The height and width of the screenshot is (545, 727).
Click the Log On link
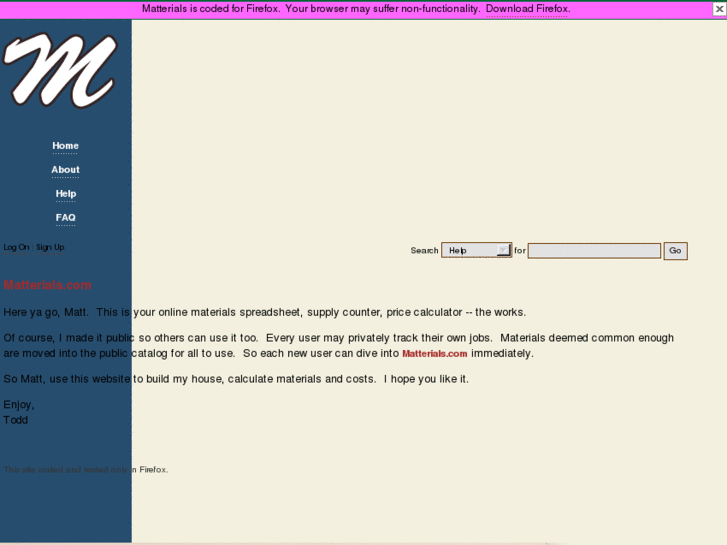(x=16, y=247)
